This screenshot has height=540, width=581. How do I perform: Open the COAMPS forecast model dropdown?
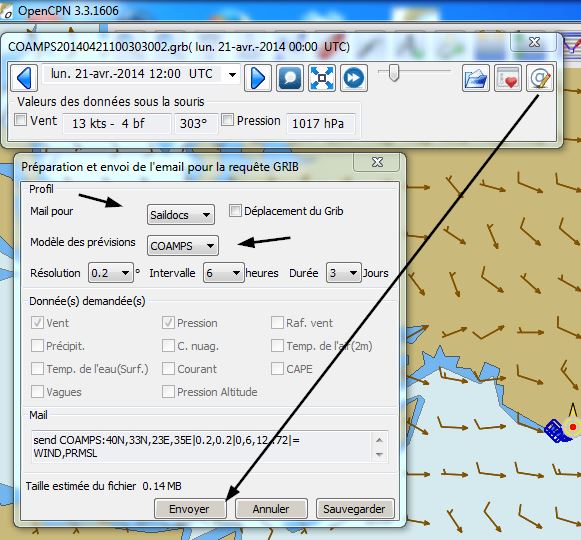(x=183, y=246)
